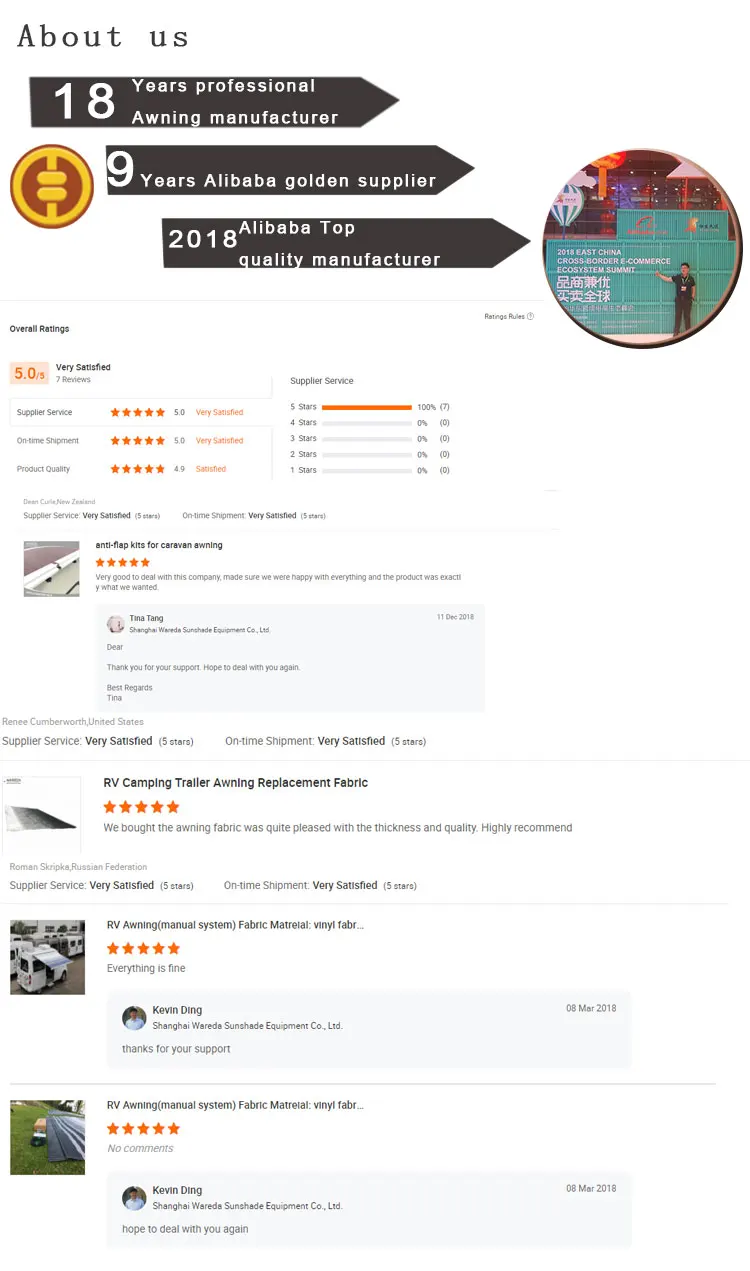Open the awning replacement fabric thumbnail

pos(41,814)
